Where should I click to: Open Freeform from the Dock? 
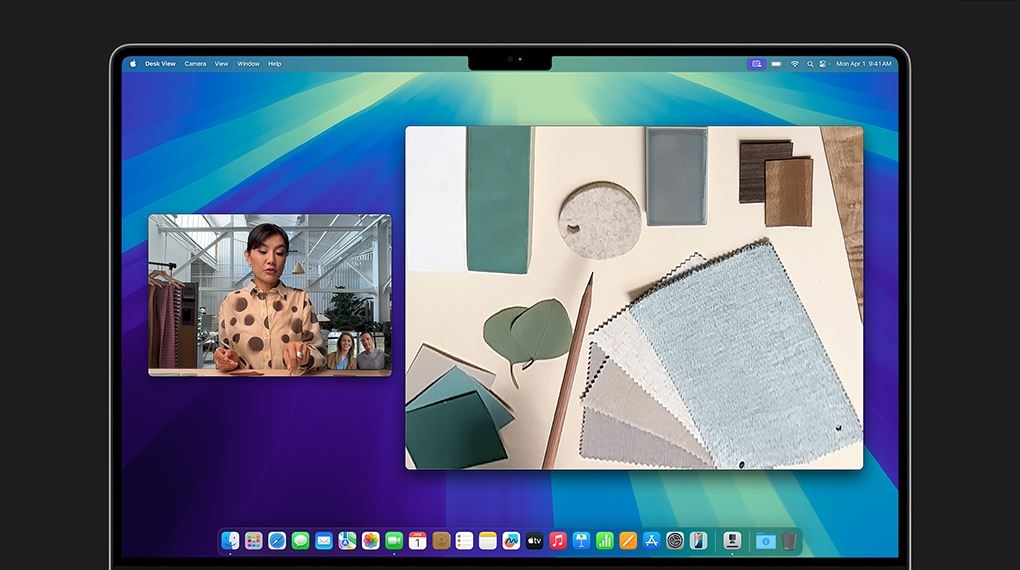[x=511, y=541]
